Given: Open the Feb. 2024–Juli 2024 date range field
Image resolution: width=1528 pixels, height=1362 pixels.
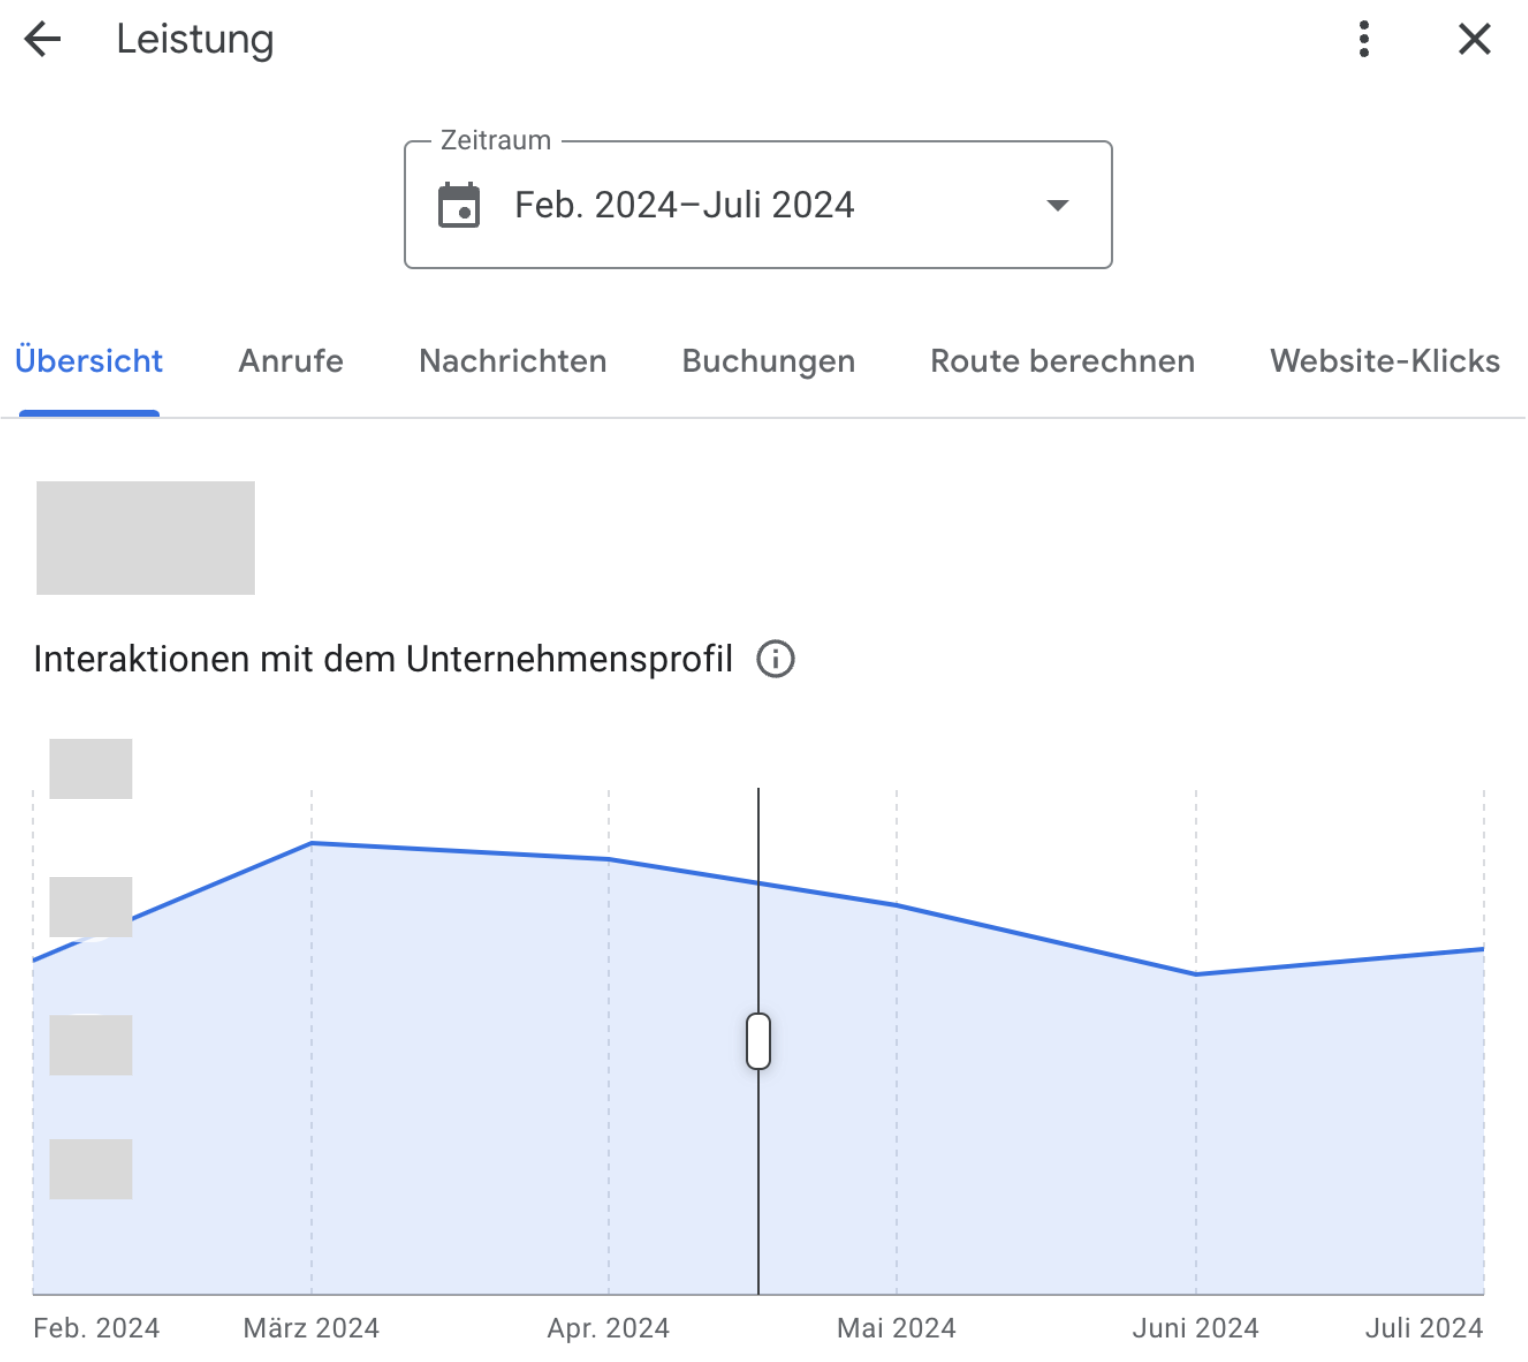Looking at the screenshot, I should (x=758, y=205).
